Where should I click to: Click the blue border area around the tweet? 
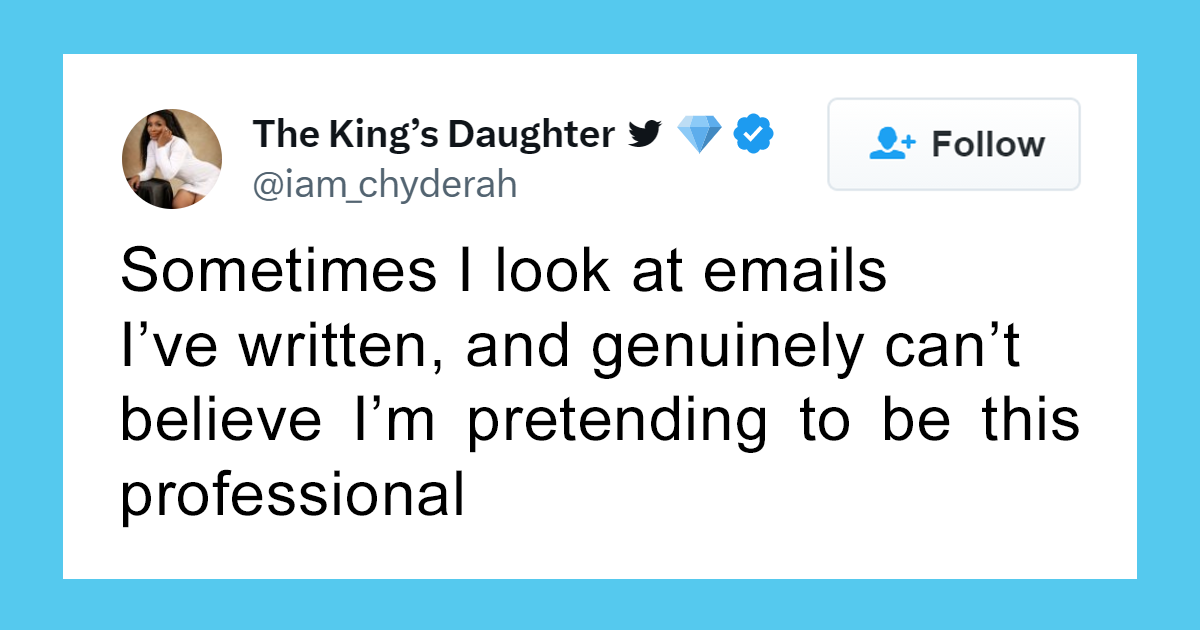click(30, 315)
